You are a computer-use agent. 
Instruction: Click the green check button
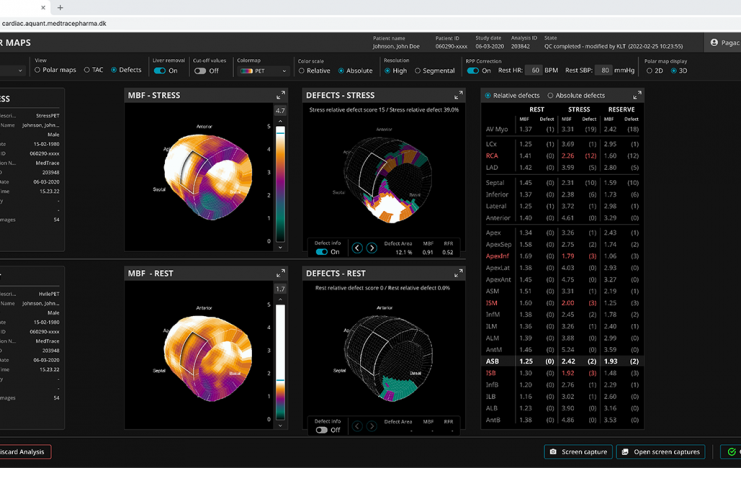coord(730,452)
